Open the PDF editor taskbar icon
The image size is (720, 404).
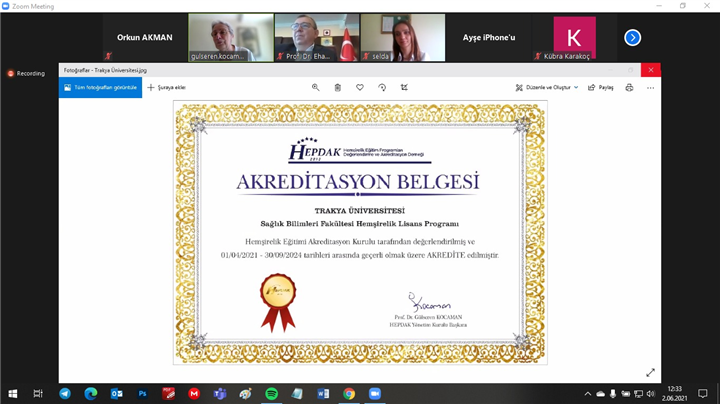tap(168, 393)
